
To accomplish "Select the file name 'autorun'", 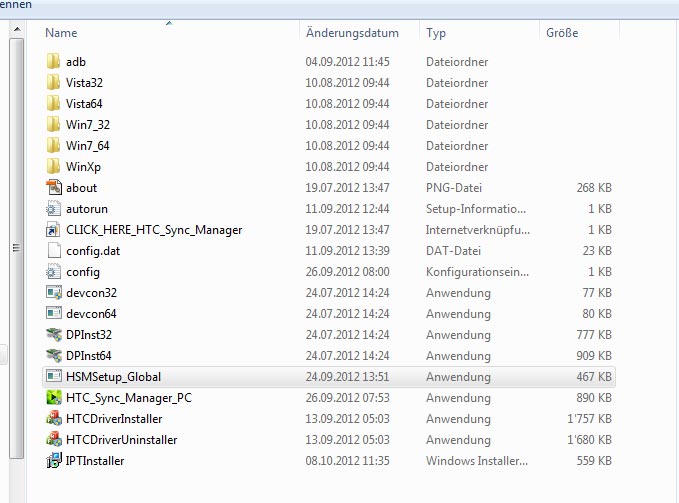I will click(x=87, y=209).
